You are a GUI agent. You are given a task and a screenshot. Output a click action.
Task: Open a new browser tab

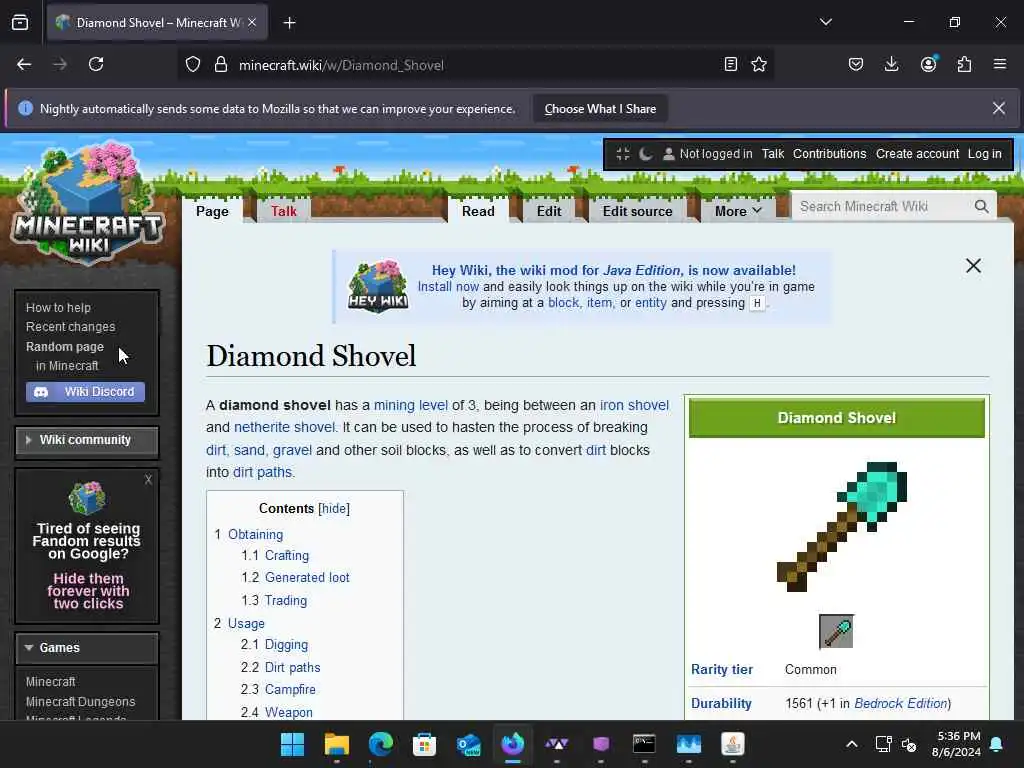click(289, 23)
